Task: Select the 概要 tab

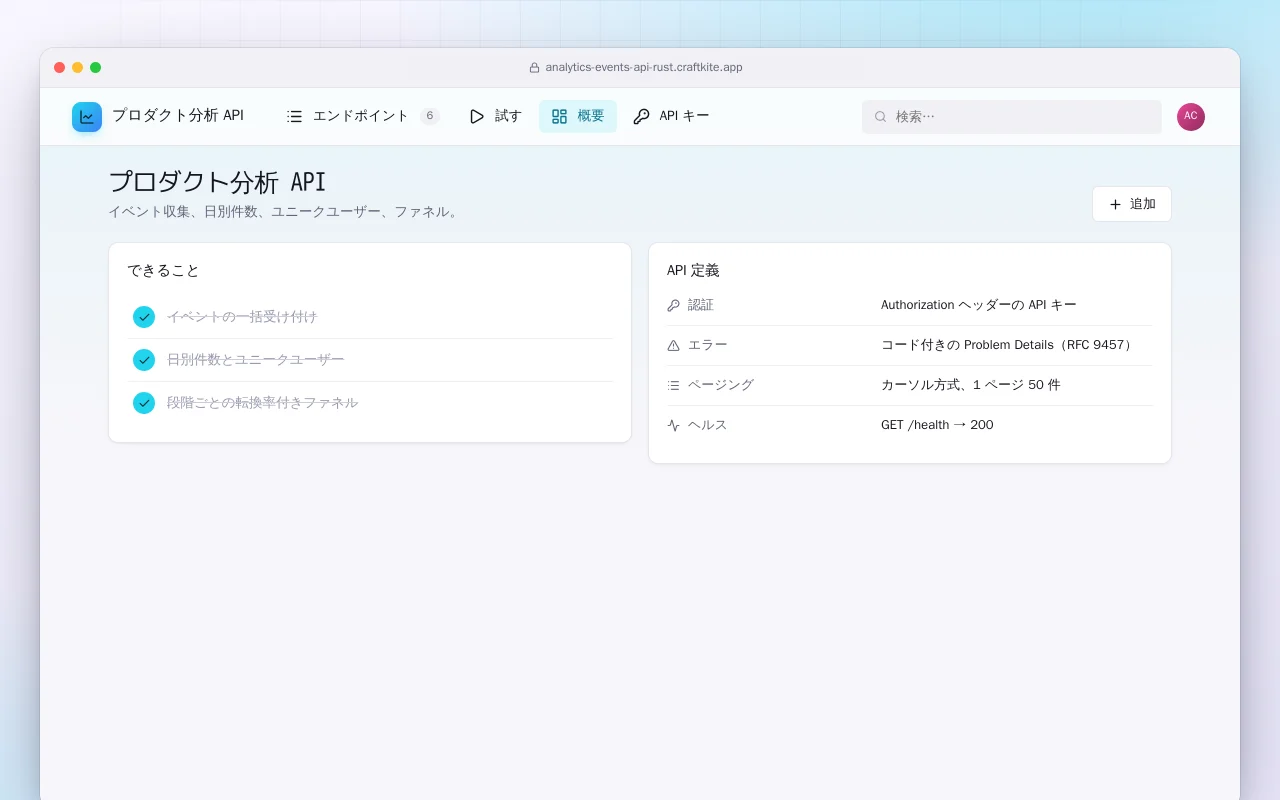Action: click(578, 116)
